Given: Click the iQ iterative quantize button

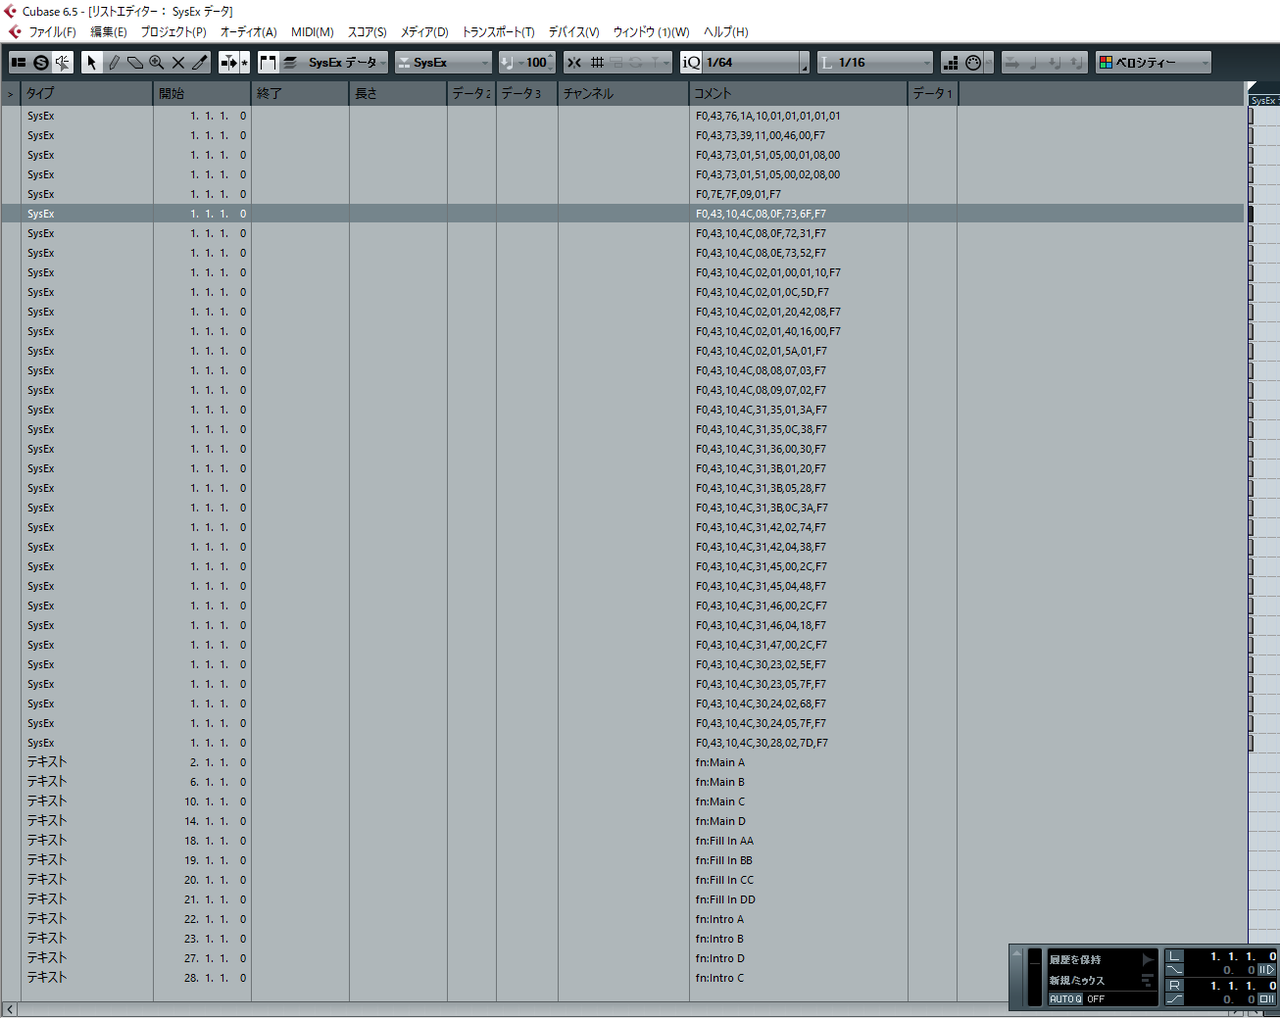Looking at the screenshot, I should coord(691,62).
